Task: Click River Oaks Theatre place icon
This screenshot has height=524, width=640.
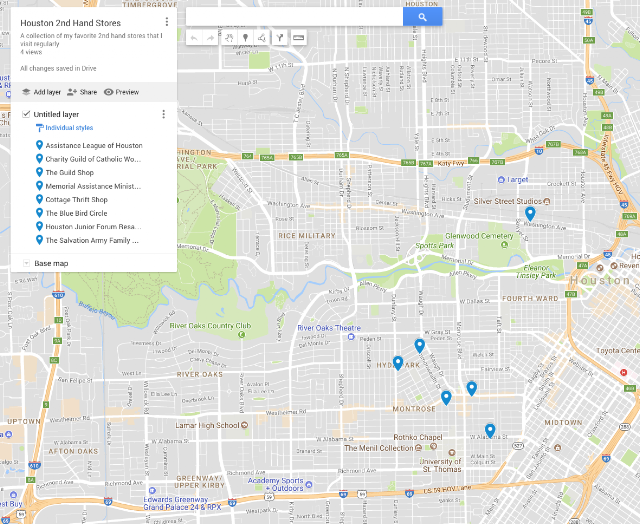Action: pos(351,337)
